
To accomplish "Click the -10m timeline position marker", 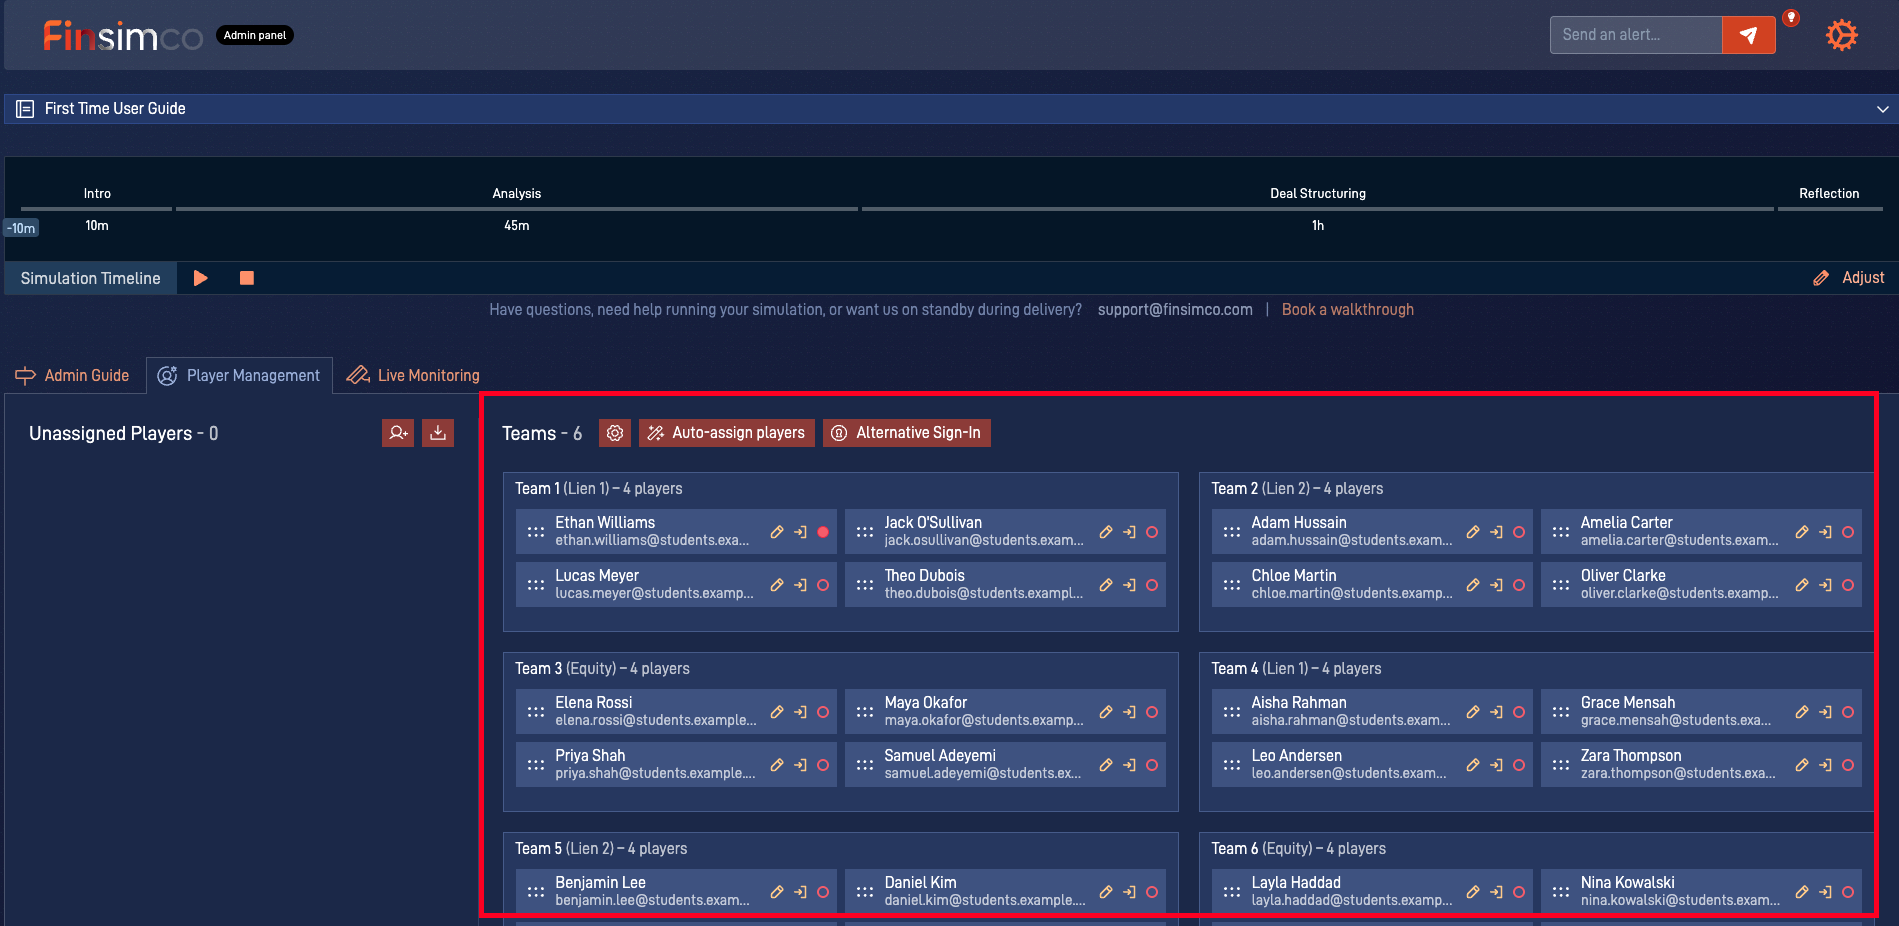I will (21, 228).
